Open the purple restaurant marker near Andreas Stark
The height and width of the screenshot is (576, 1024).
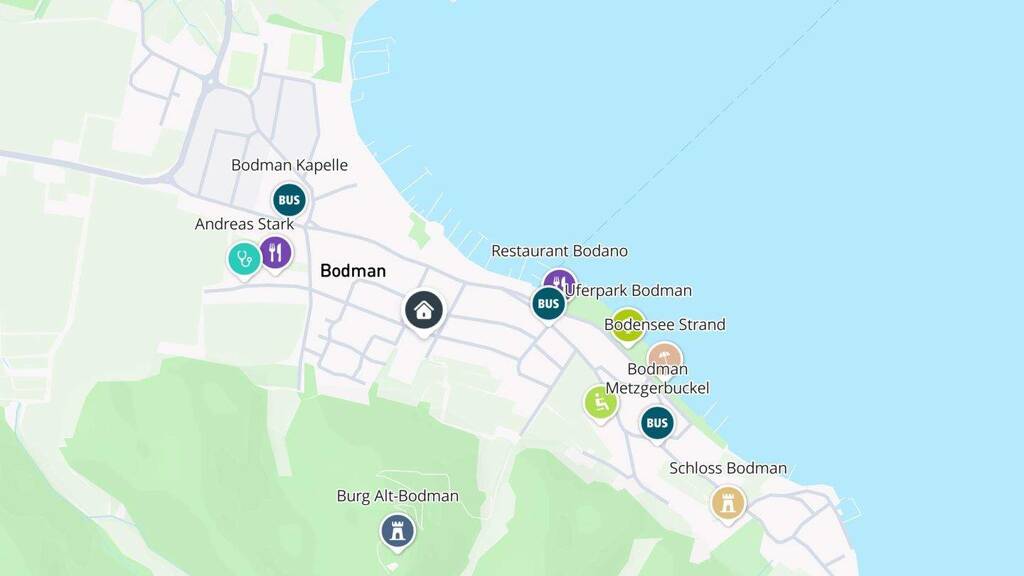pos(276,253)
